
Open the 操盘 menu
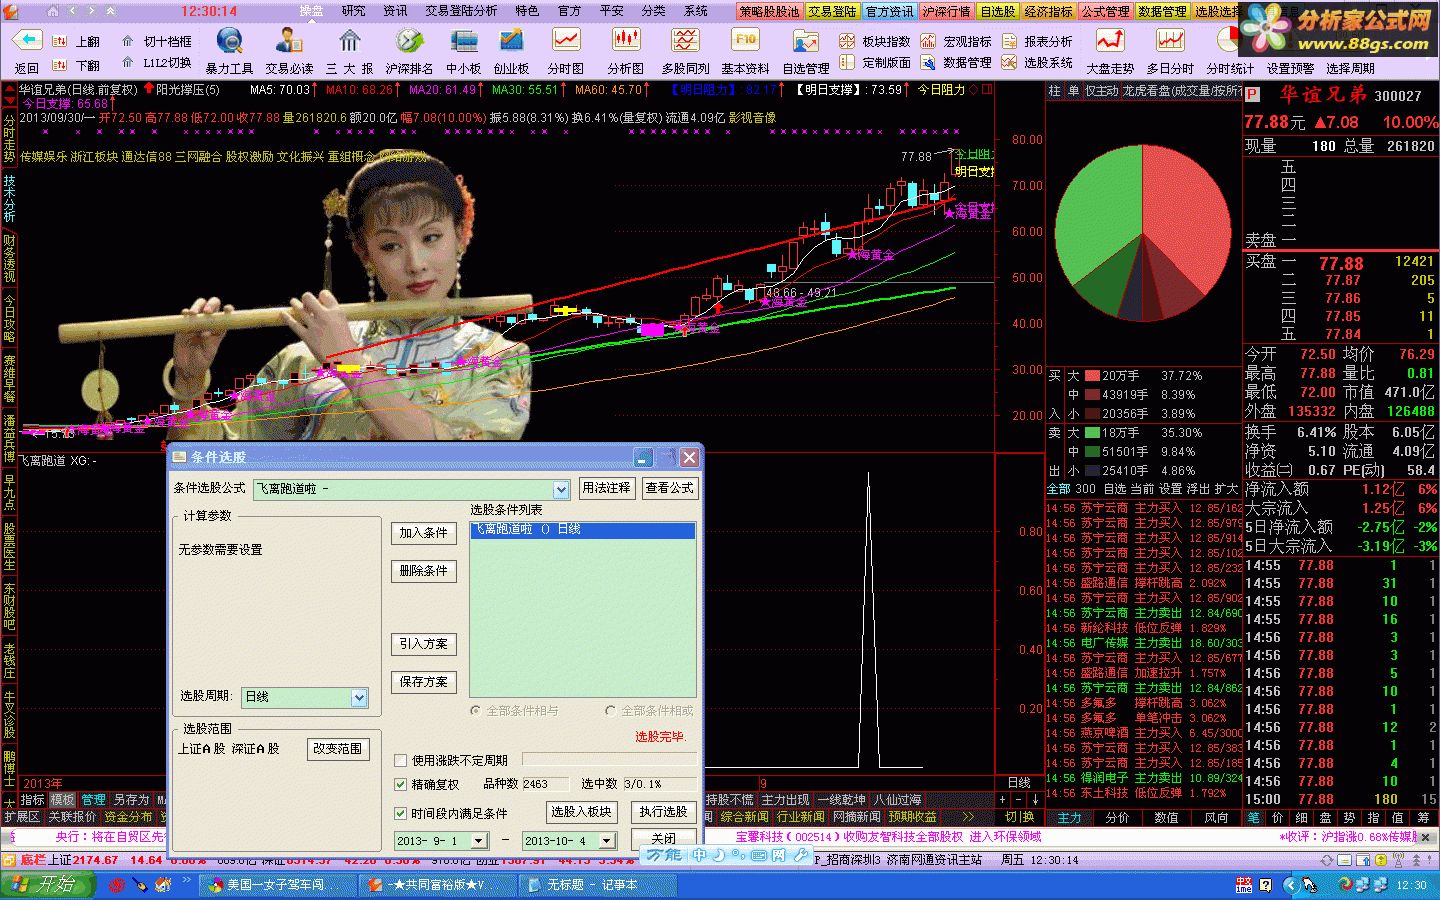pos(312,11)
